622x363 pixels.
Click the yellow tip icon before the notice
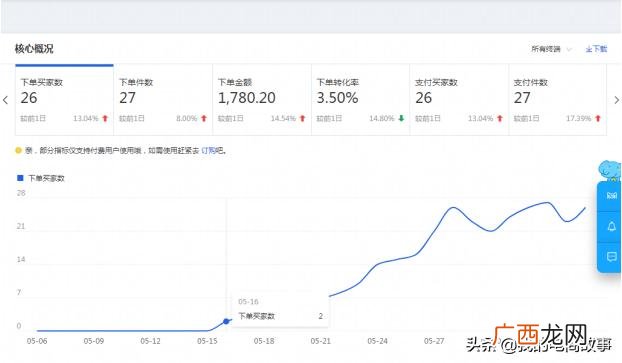(18, 150)
